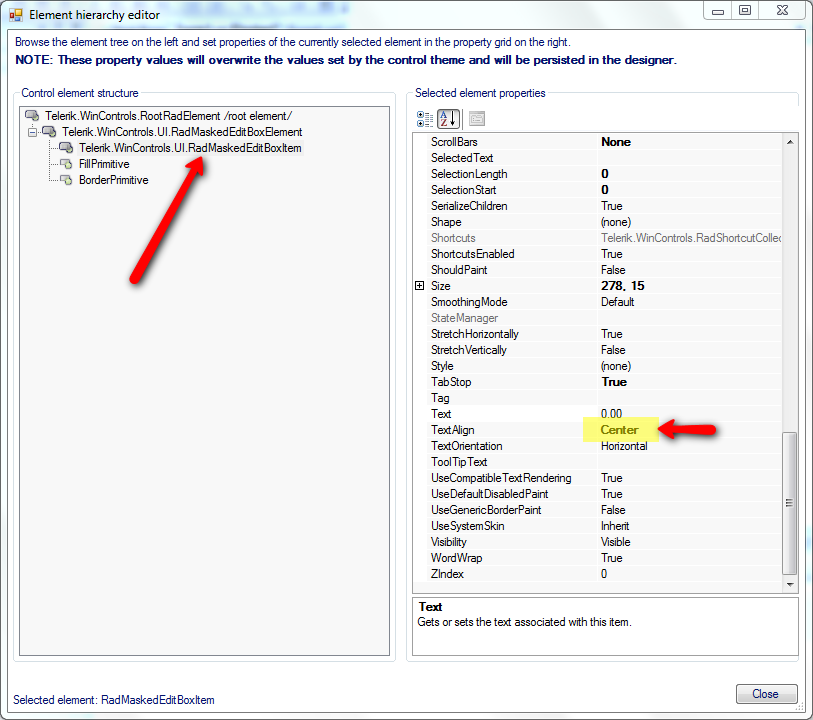Select the WordWrap property label
The height and width of the screenshot is (720, 813).
pyautogui.click(x=456, y=558)
